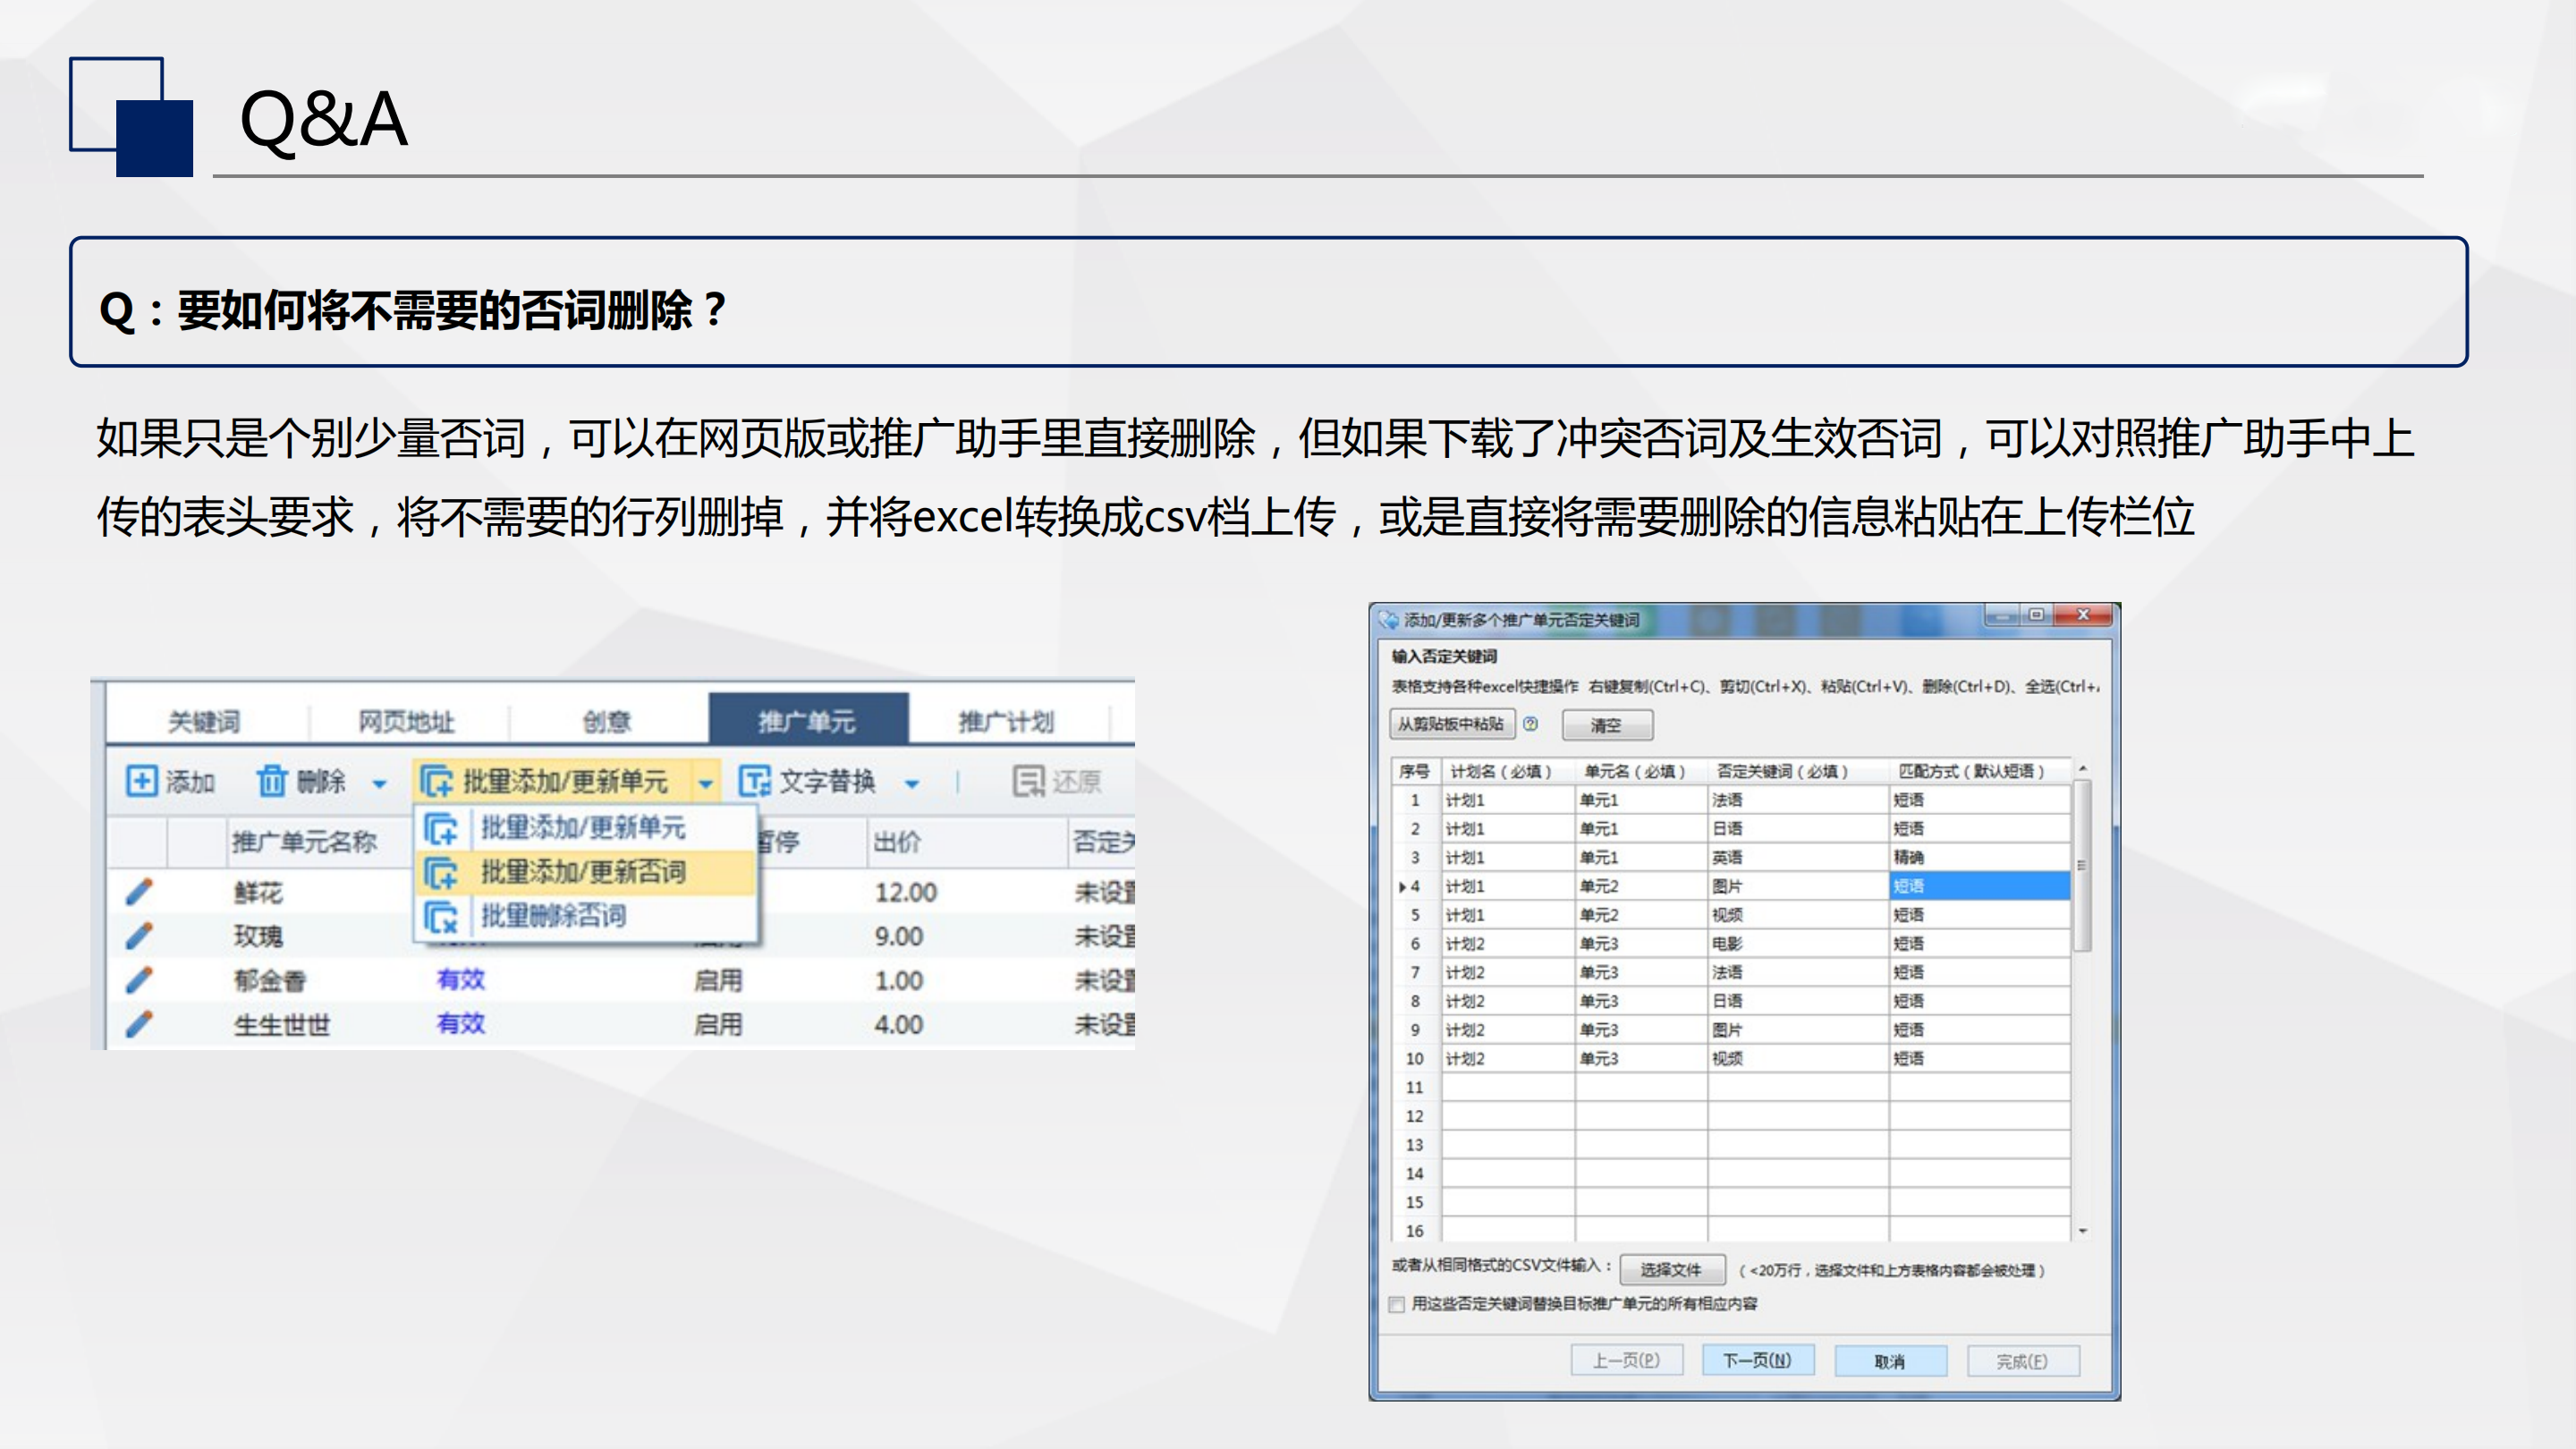Open the 删除 dropdown arrow
2576x1449 pixels.
pyautogui.click(x=379, y=783)
